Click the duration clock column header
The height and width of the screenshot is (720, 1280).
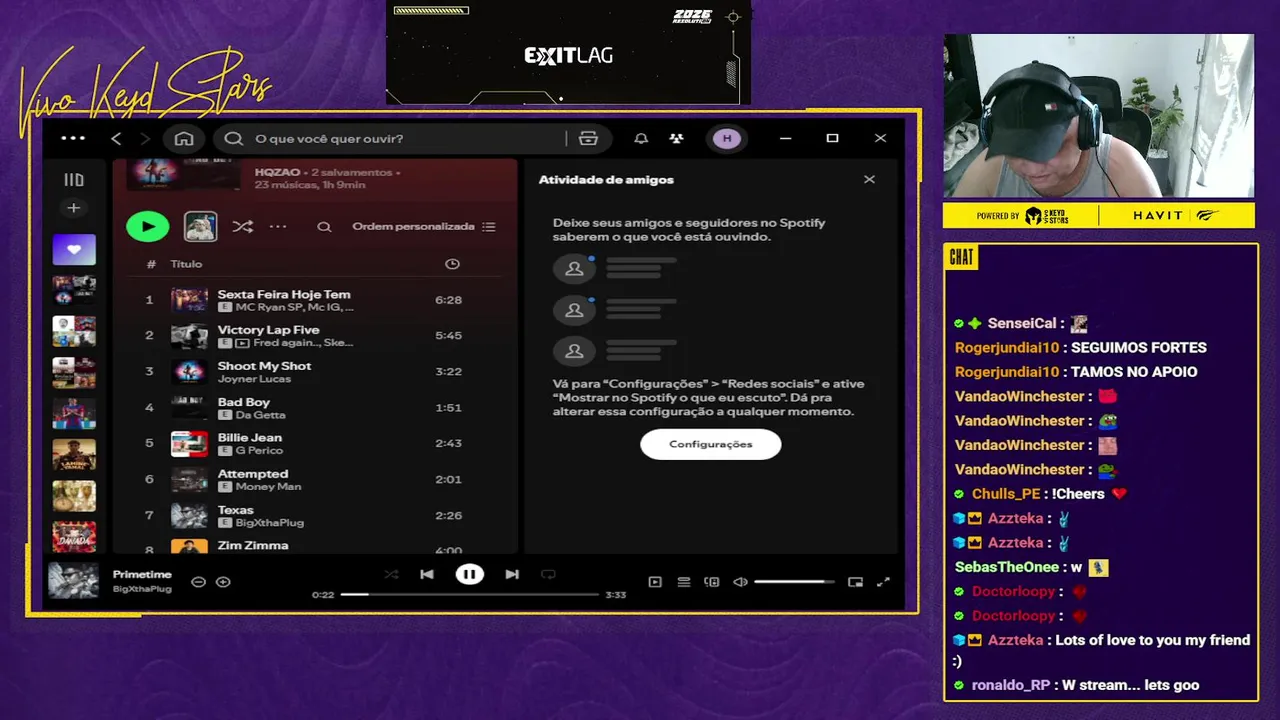coord(452,264)
